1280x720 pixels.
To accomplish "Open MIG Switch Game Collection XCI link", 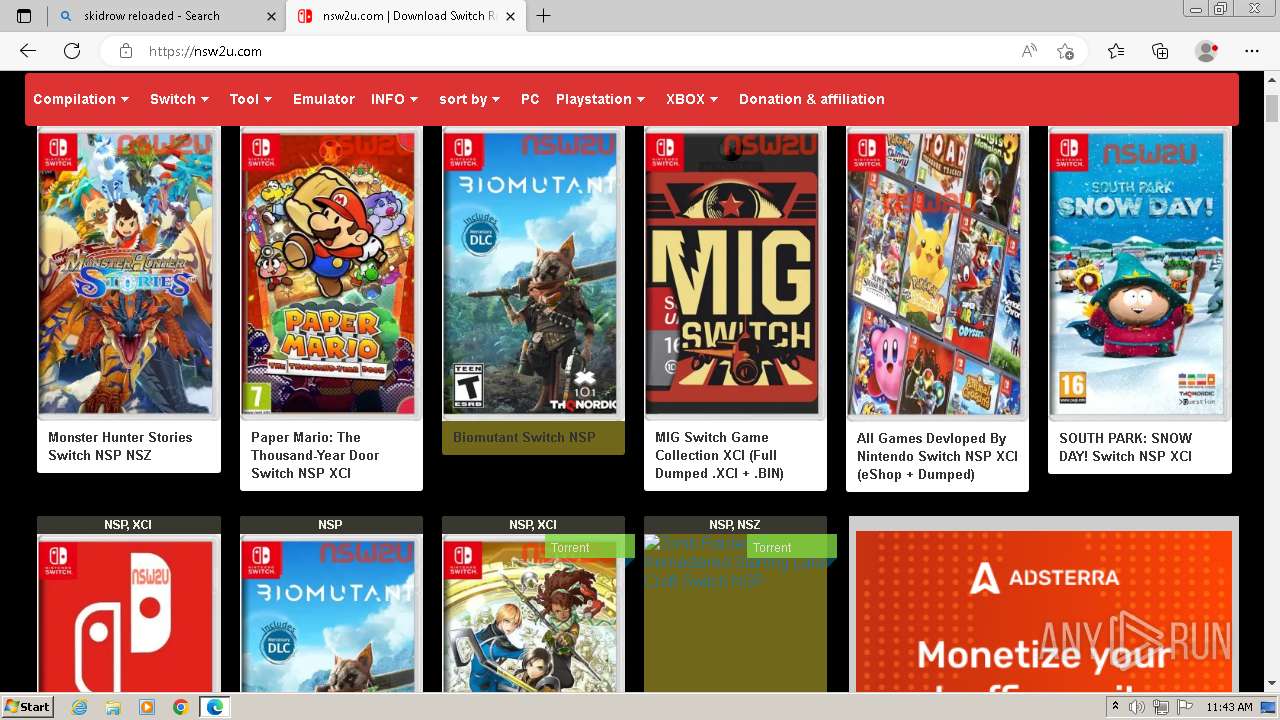I will (x=720, y=455).
